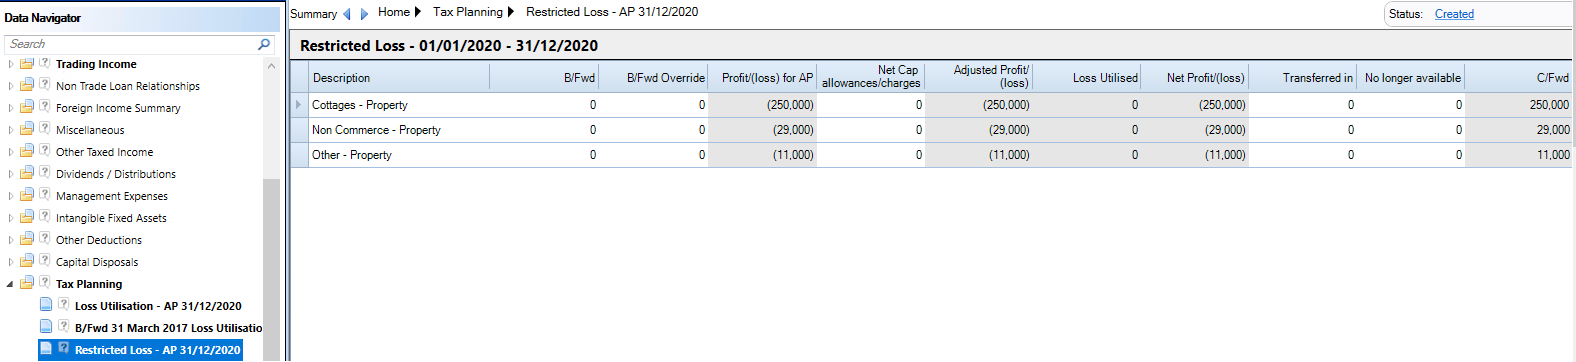This screenshot has width=1576, height=362.
Task: Expand the Management Expenses tree node
Action: click(11, 196)
